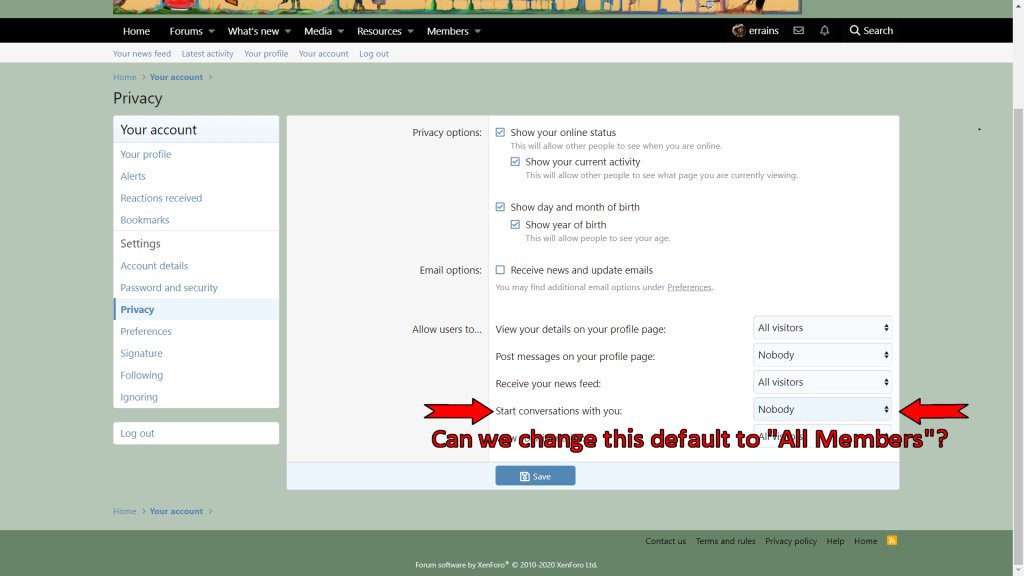Open Start conversations with you dropdown
The height and width of the screenshot is (576, 1024).
pos(822,410)
